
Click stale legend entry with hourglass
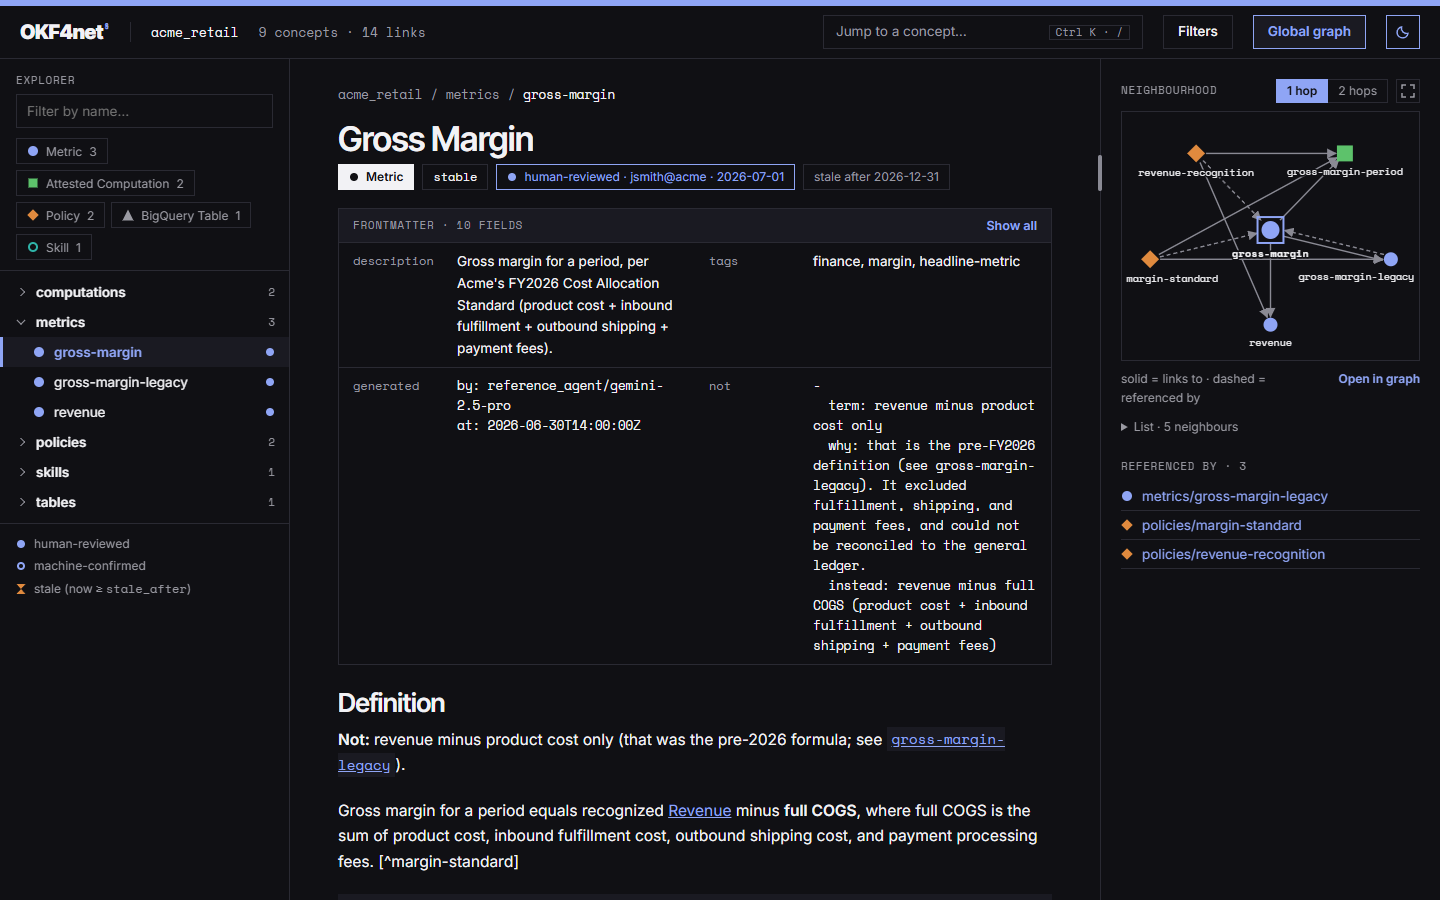click(103, 589)
